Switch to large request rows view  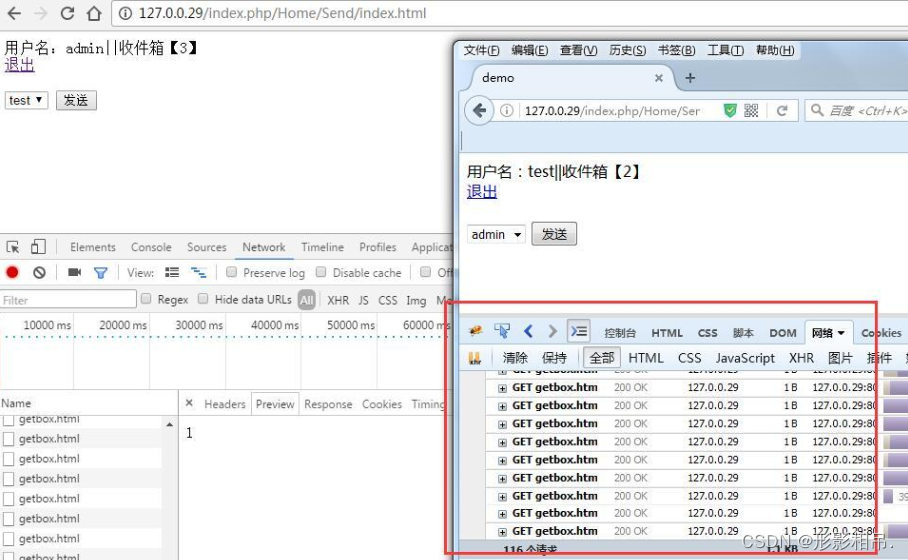(172, 272)
